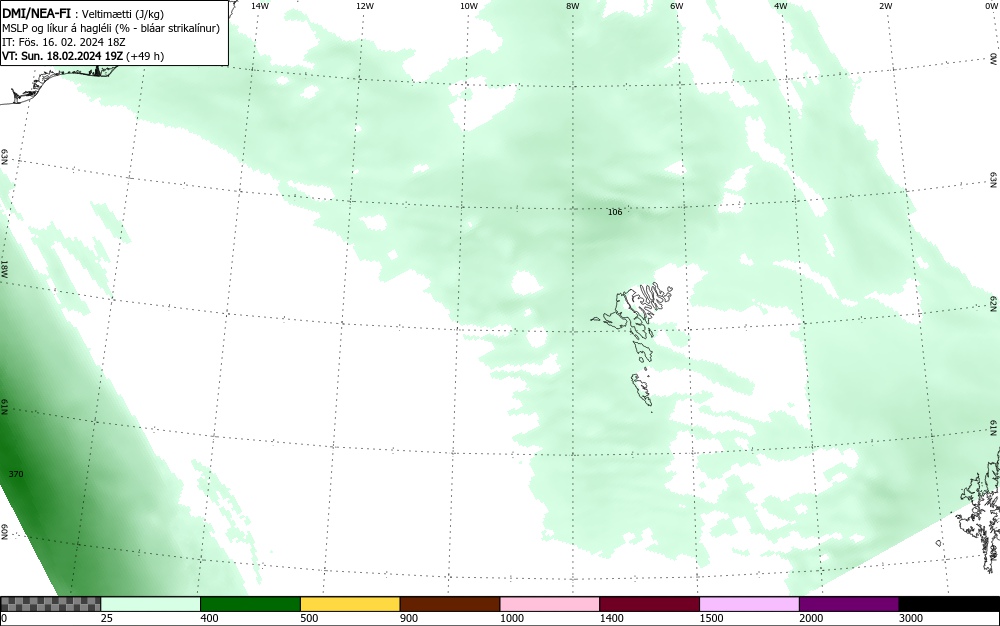Screen dimensions: 1000x626
Task: Click legend tick value 2000
Action: pos(811,618)
